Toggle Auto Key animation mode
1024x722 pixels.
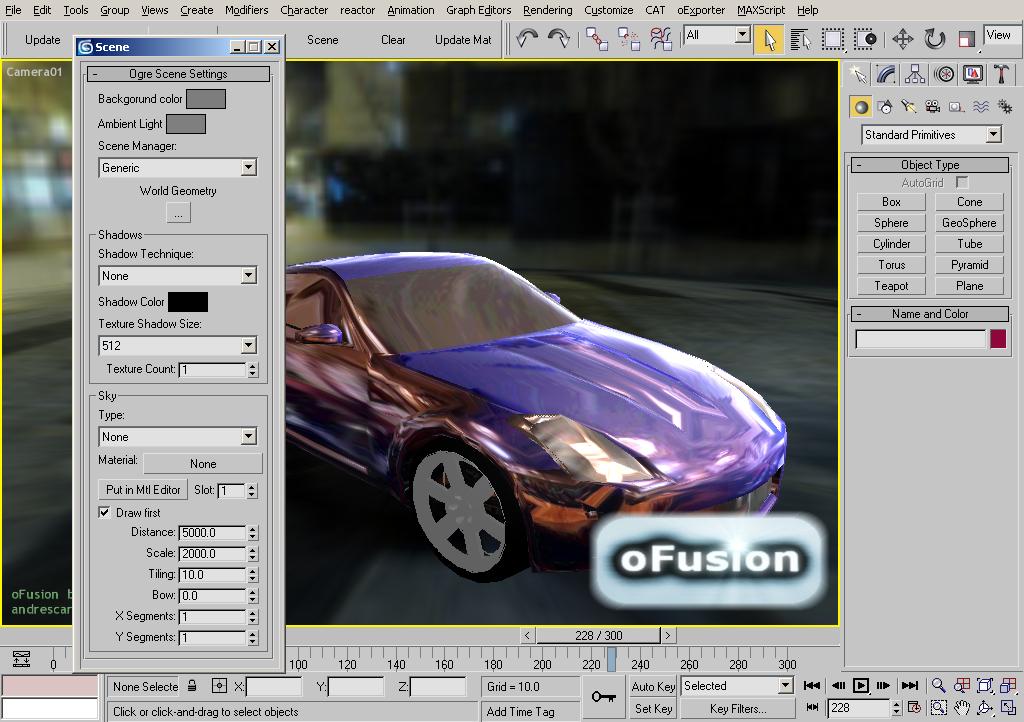653,686
